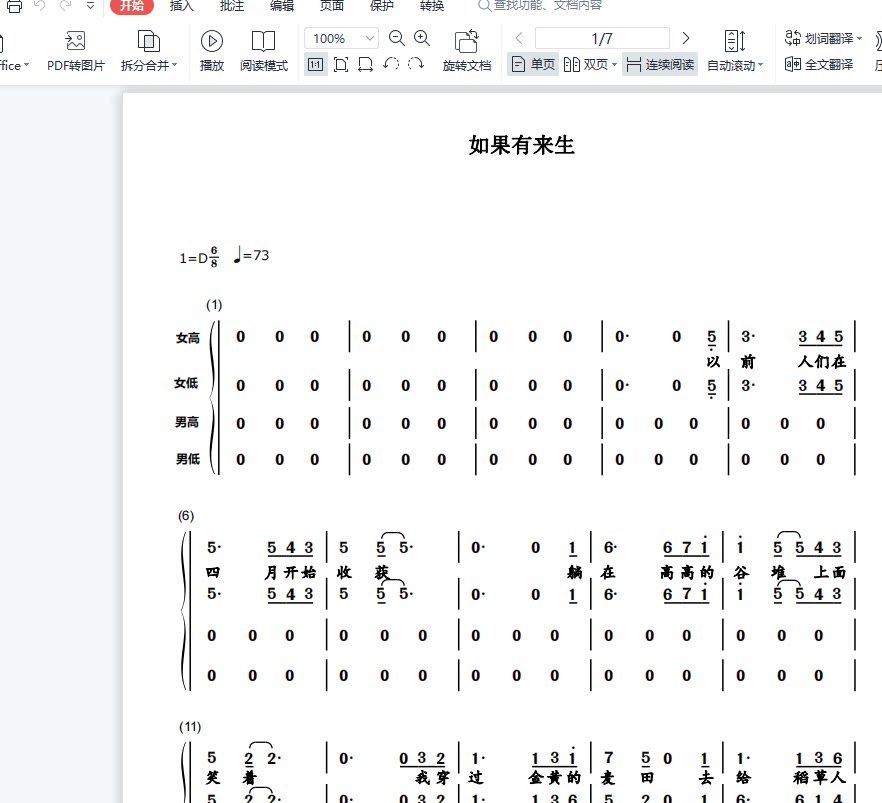The width and height of the screenshot is (882, 803).
Task: Click the print icon in quick access bar
Action: (14, 6)
